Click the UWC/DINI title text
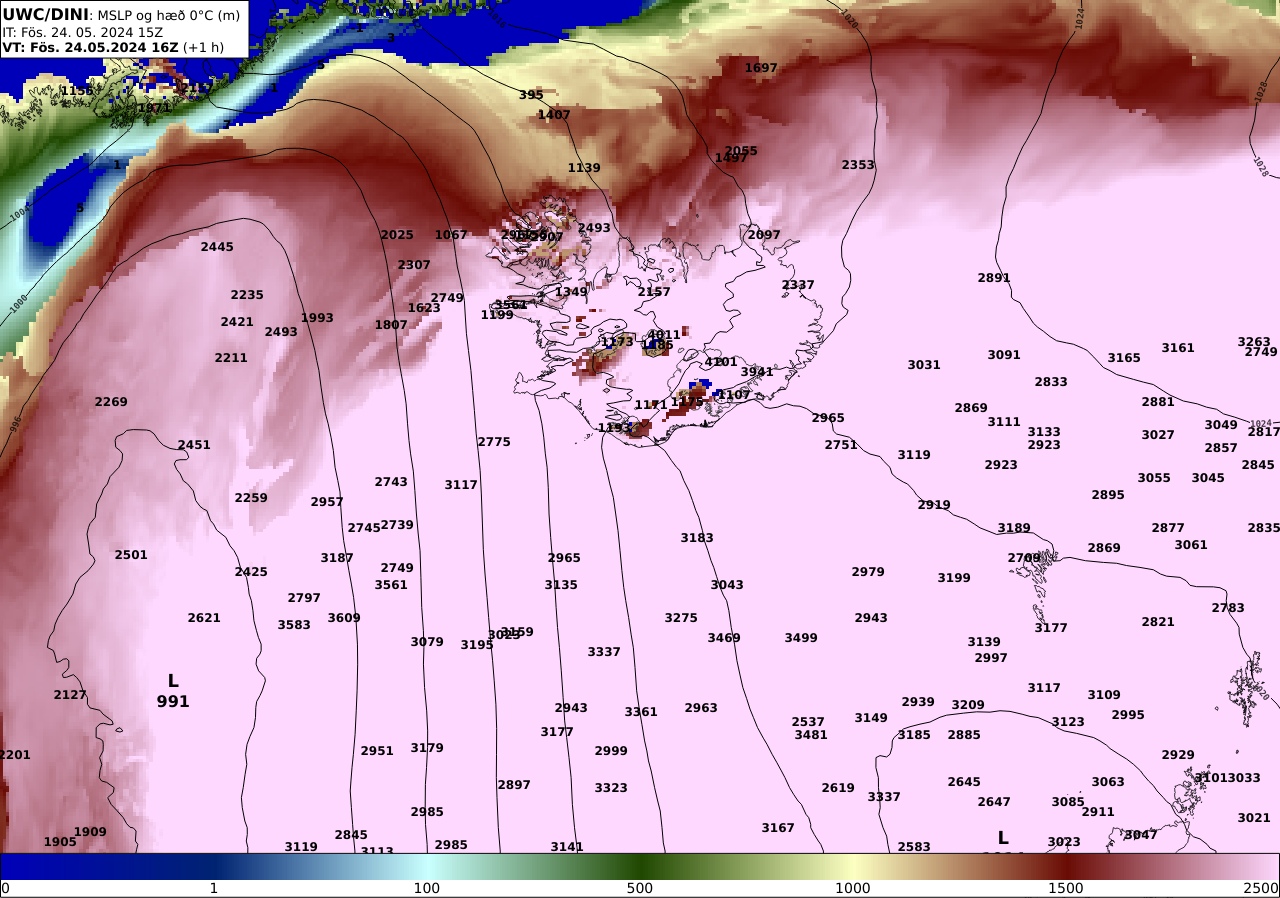Screen dimensions: 1280x898 (x=46, y=14)
